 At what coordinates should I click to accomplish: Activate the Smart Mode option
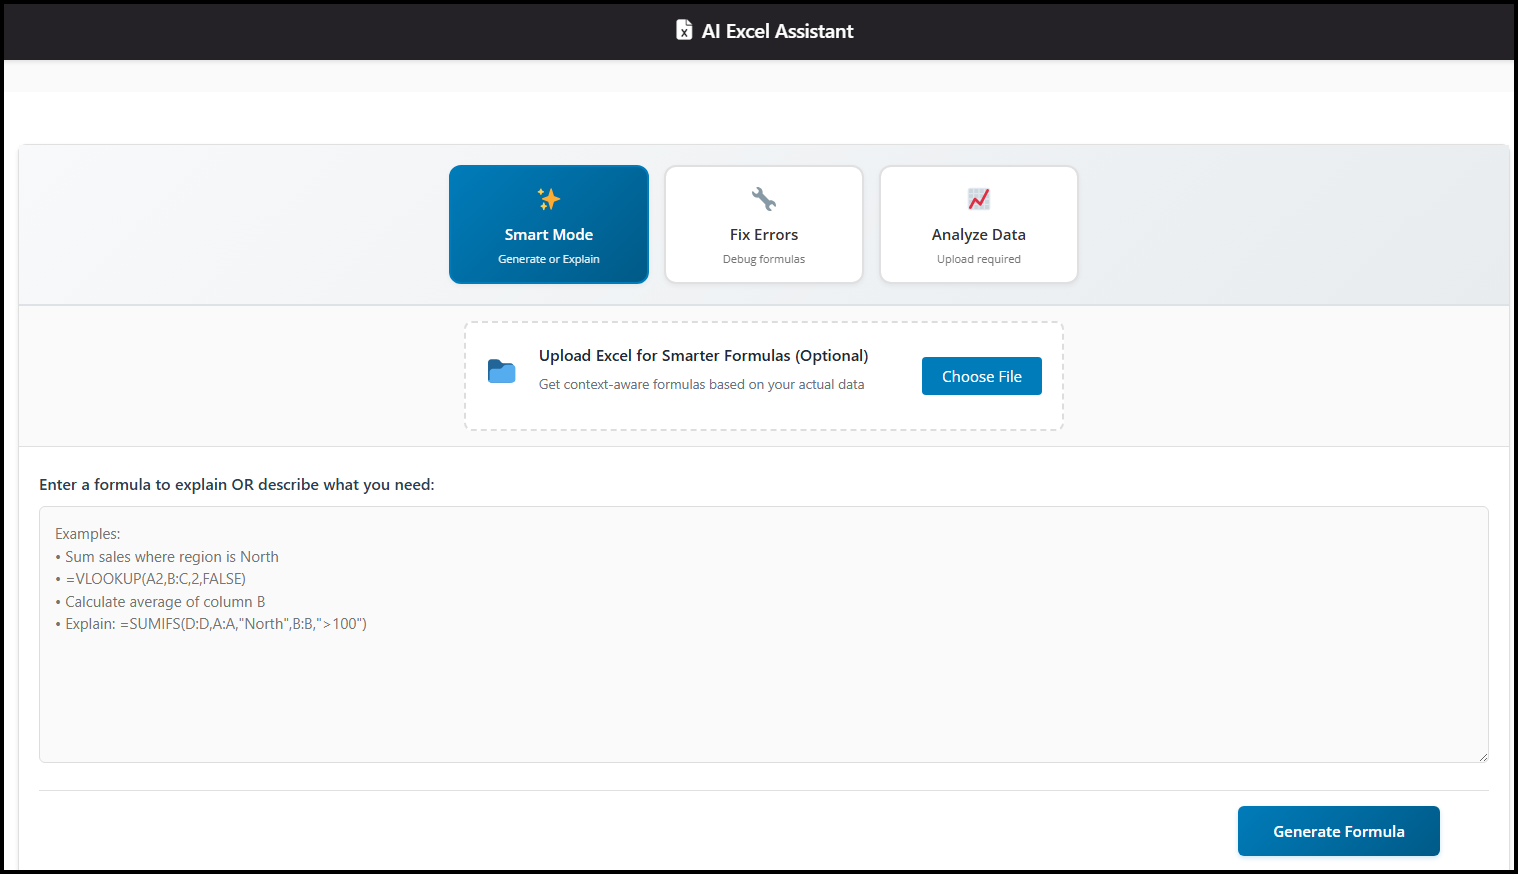[548, 224]
